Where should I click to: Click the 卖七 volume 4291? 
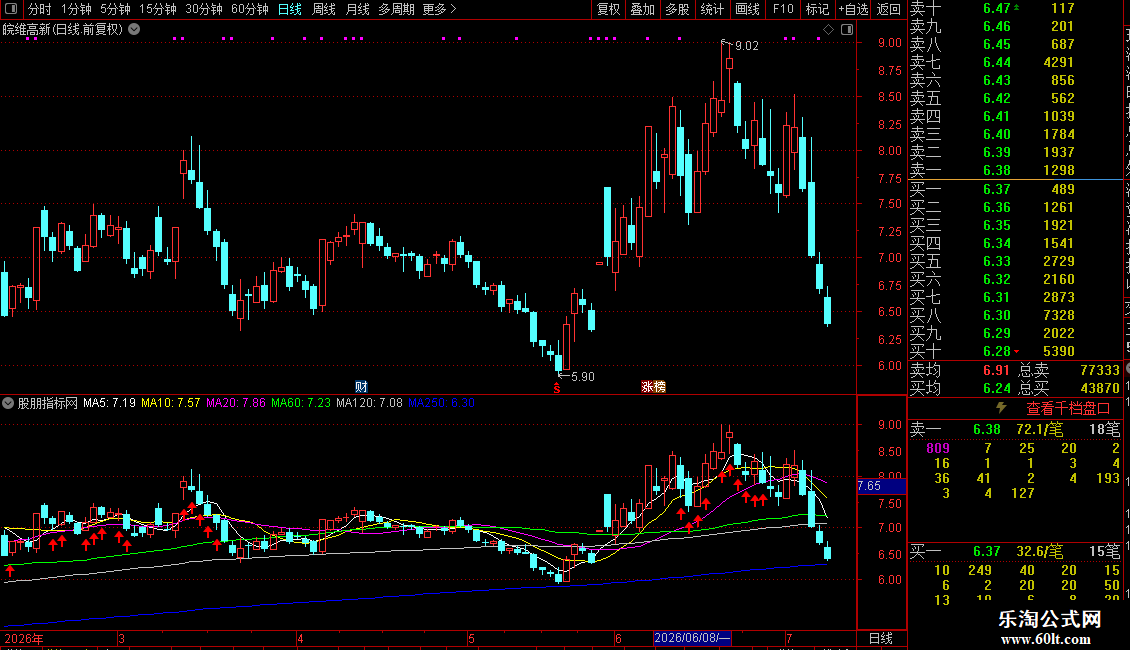pos(1058,62)
